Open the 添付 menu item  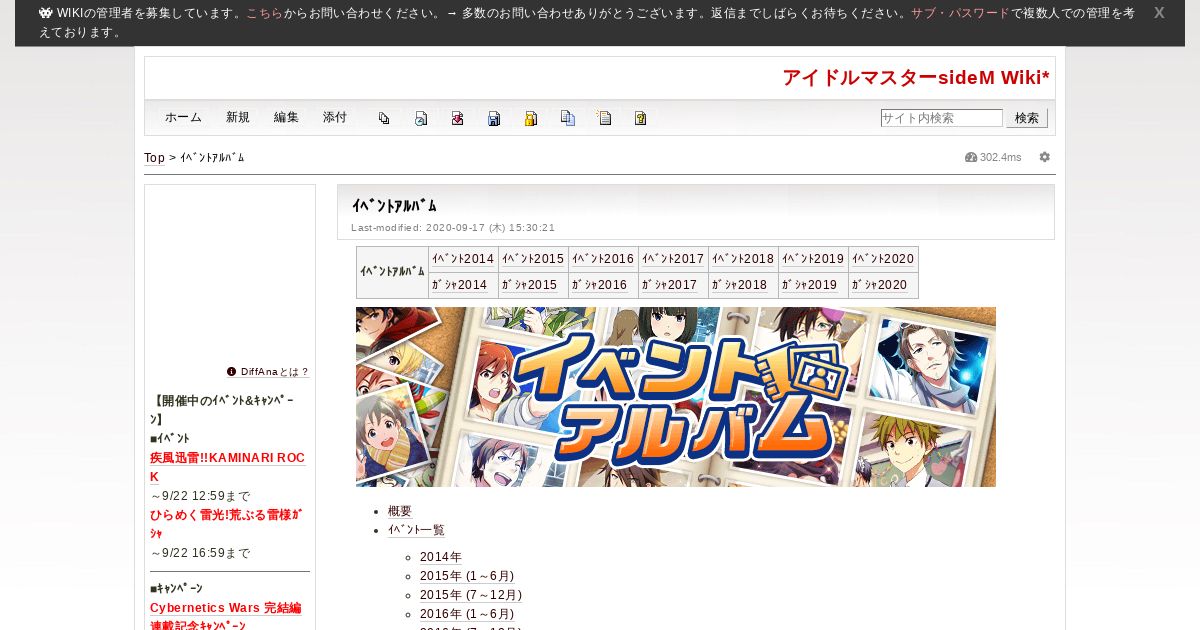335,117
